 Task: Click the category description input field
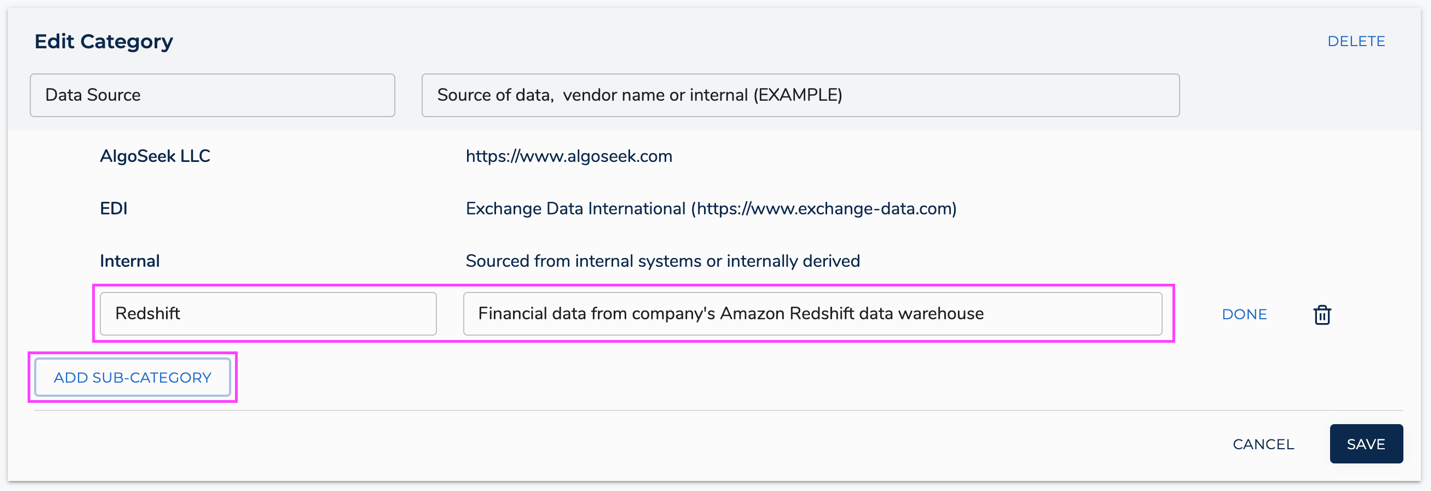pos(800,95)
